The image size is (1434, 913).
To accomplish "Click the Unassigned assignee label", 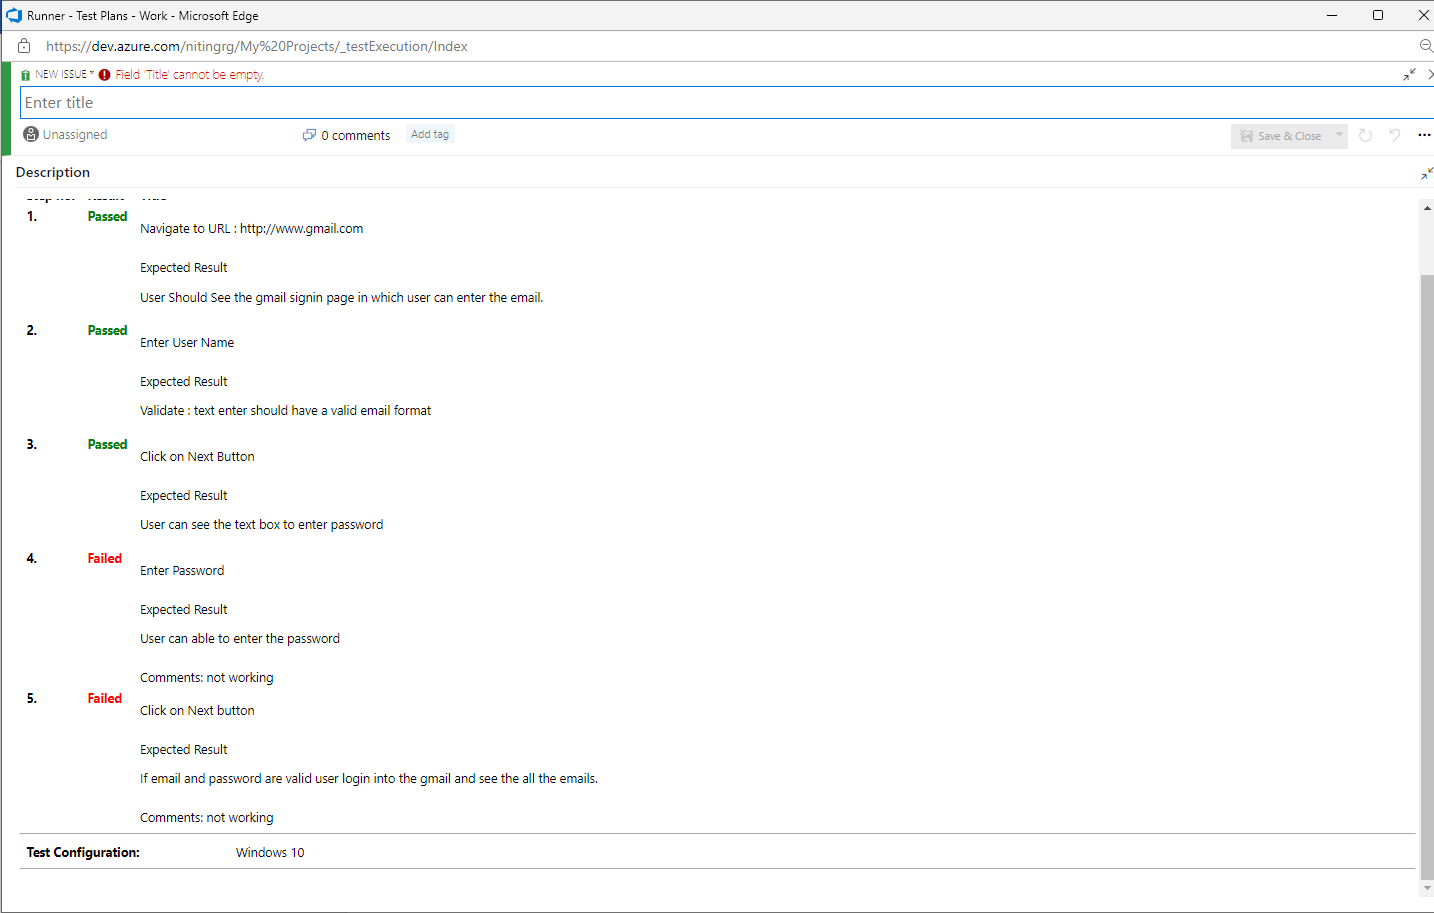I will tap(75, 134).
